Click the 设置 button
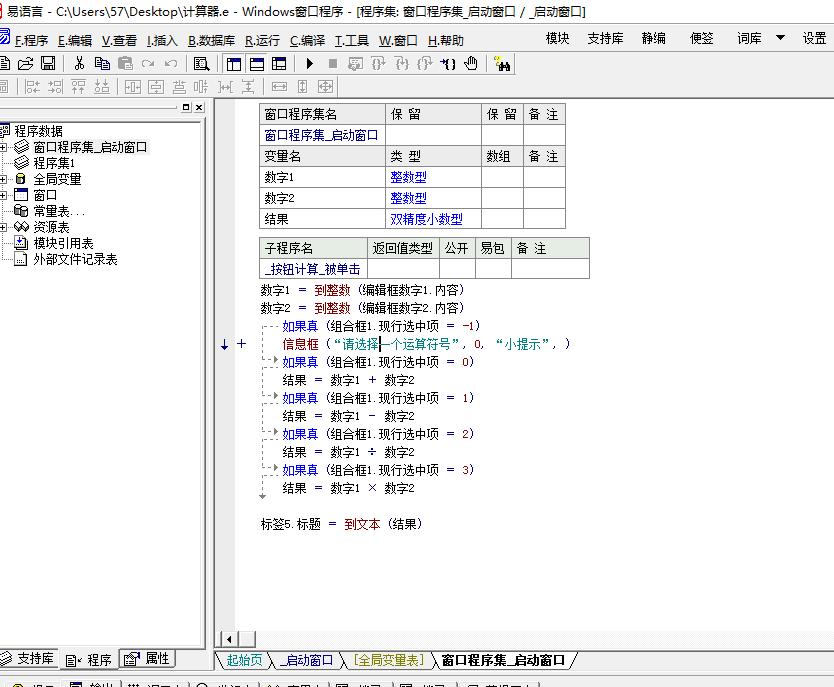 [814, 38]
